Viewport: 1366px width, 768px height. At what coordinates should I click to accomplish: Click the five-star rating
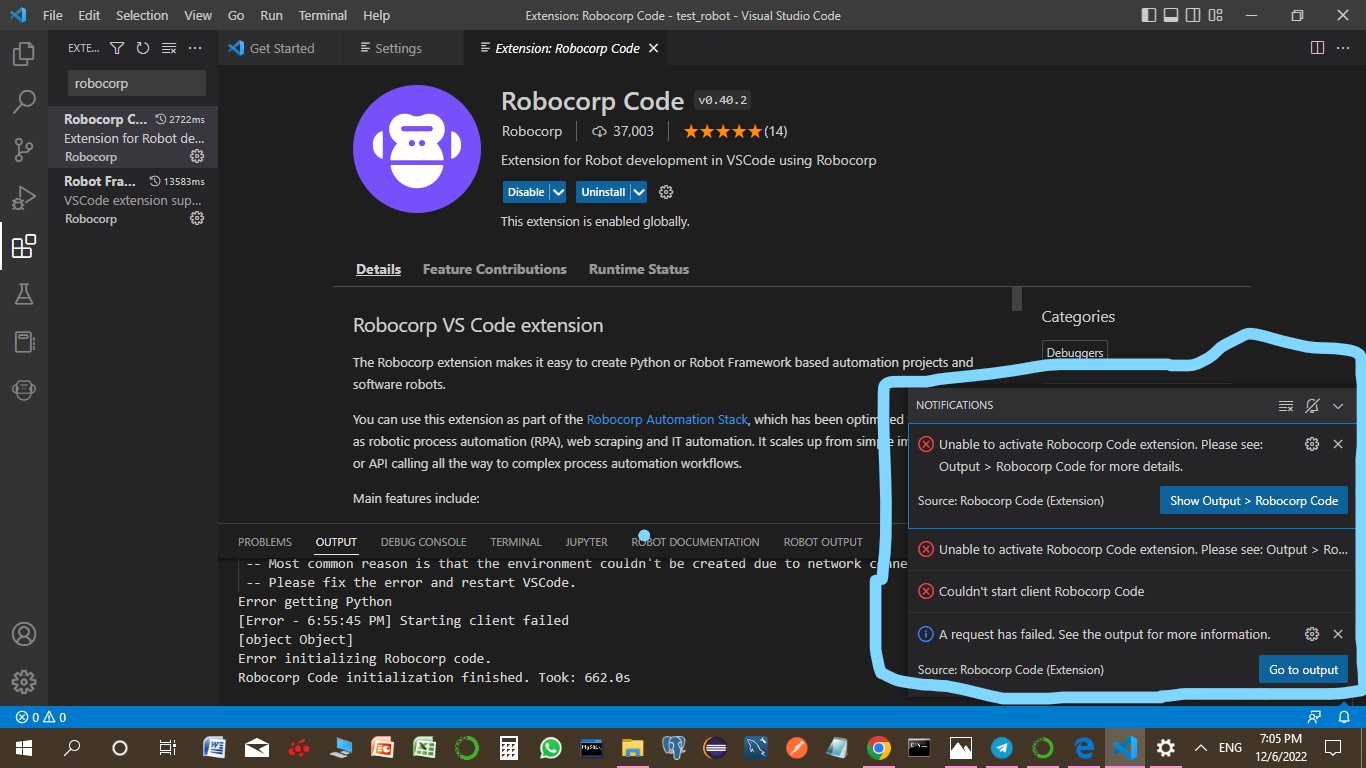(x=722, y=131)
